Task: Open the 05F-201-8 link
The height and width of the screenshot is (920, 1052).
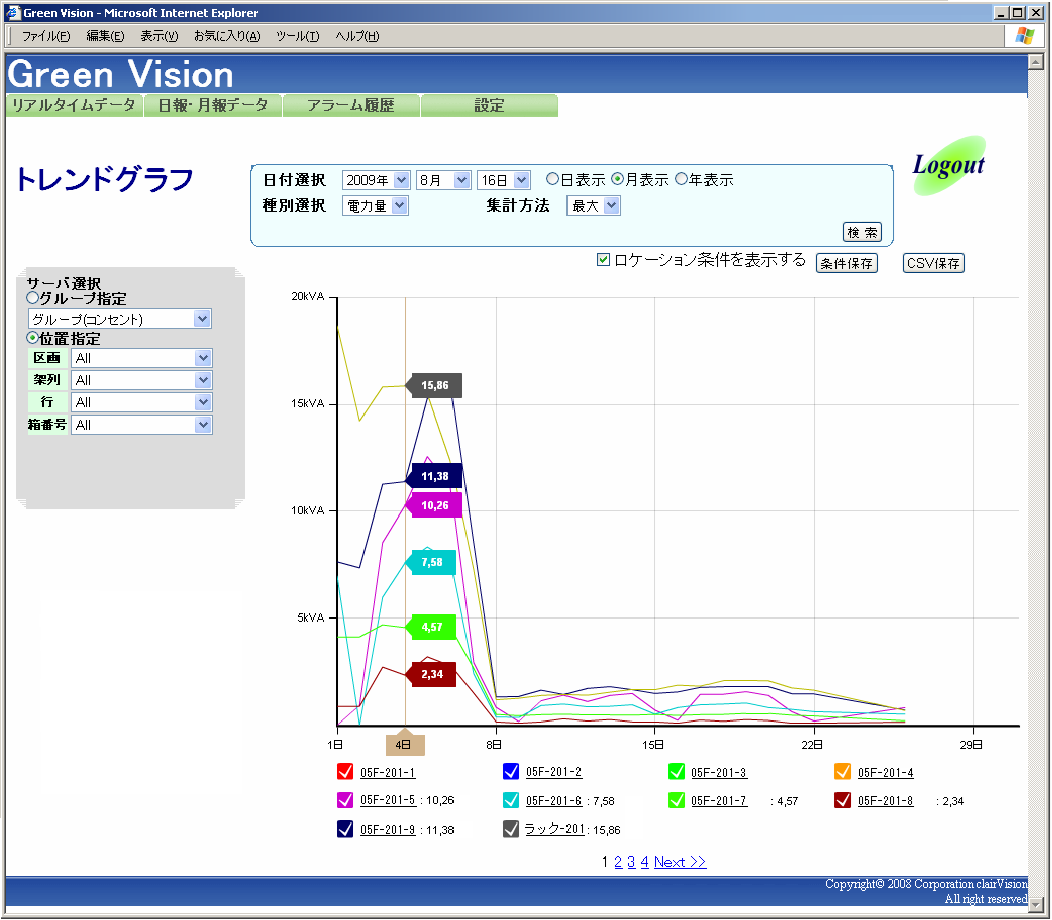Action: (886, 801)
